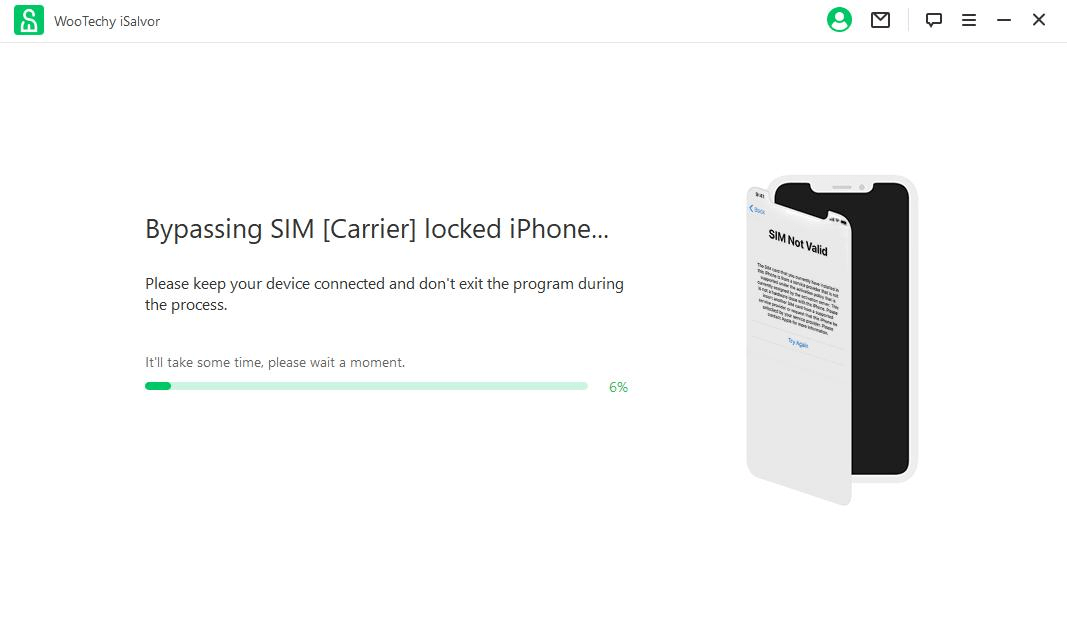This screenshot has height=623, width=1067.
Task: Click the unfilled pale part of progress bar
Action: (380, 386)
